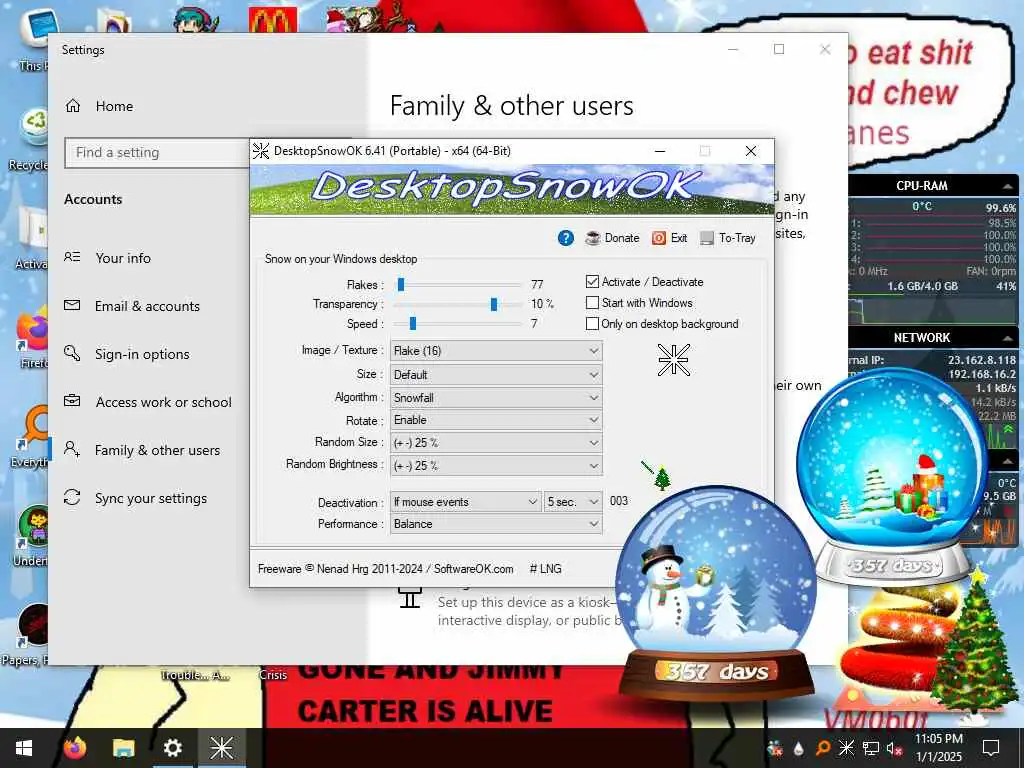Click the magnifier search icon in system tray
Image resolution: width=1024 pixels, height=768 pixels.
[823, 748]
